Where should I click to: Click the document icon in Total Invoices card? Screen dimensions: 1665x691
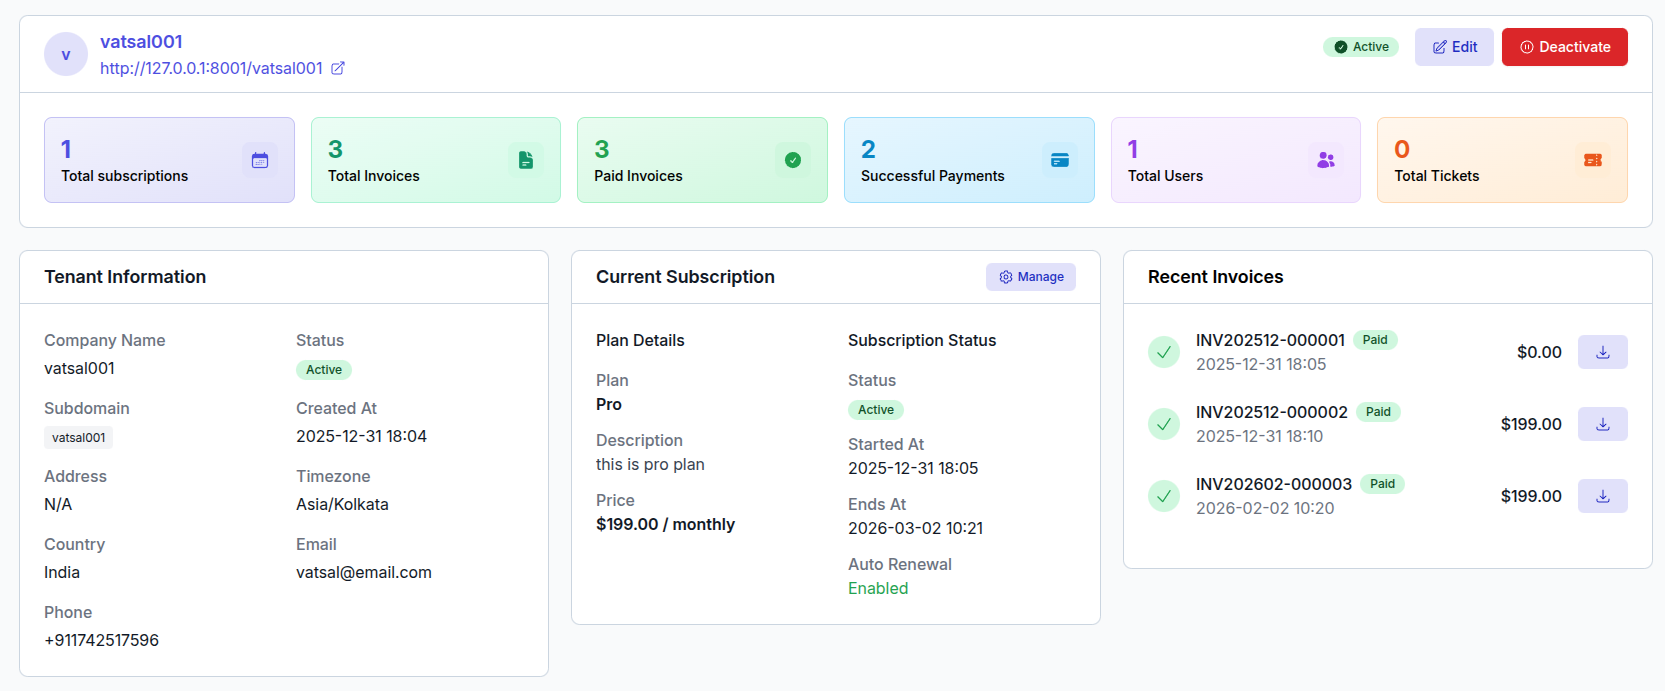pos(526,160)
